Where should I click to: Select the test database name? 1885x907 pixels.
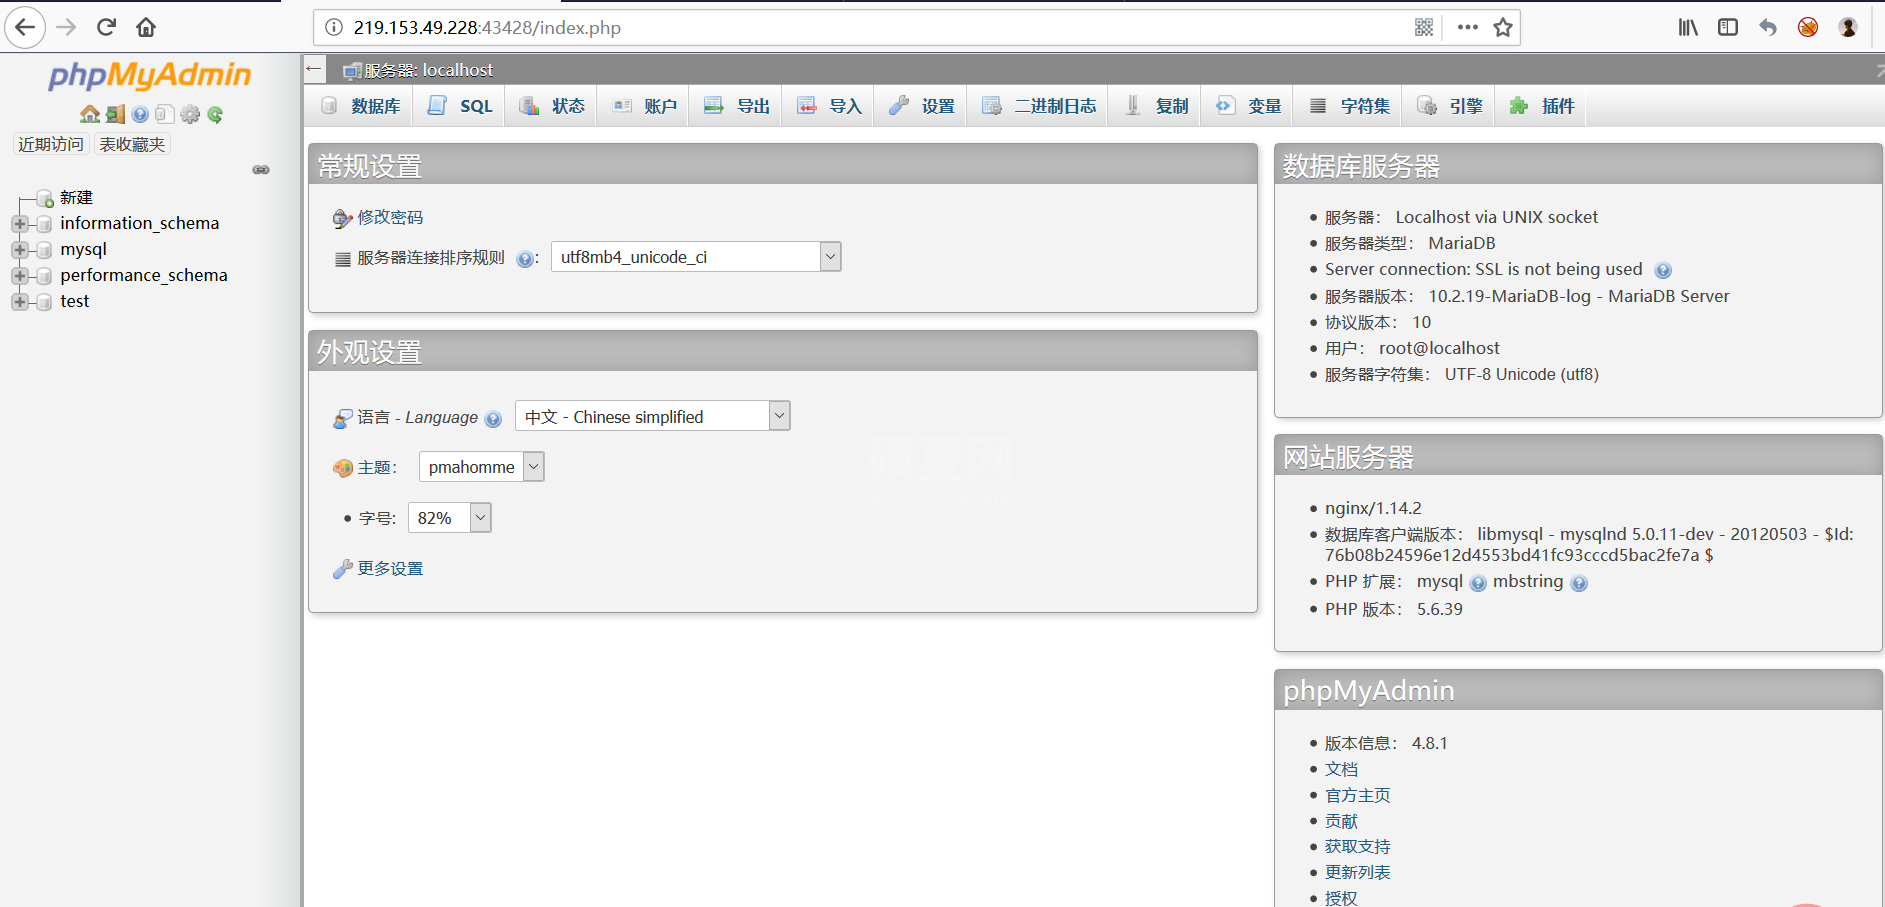click(x=75, y=301)
